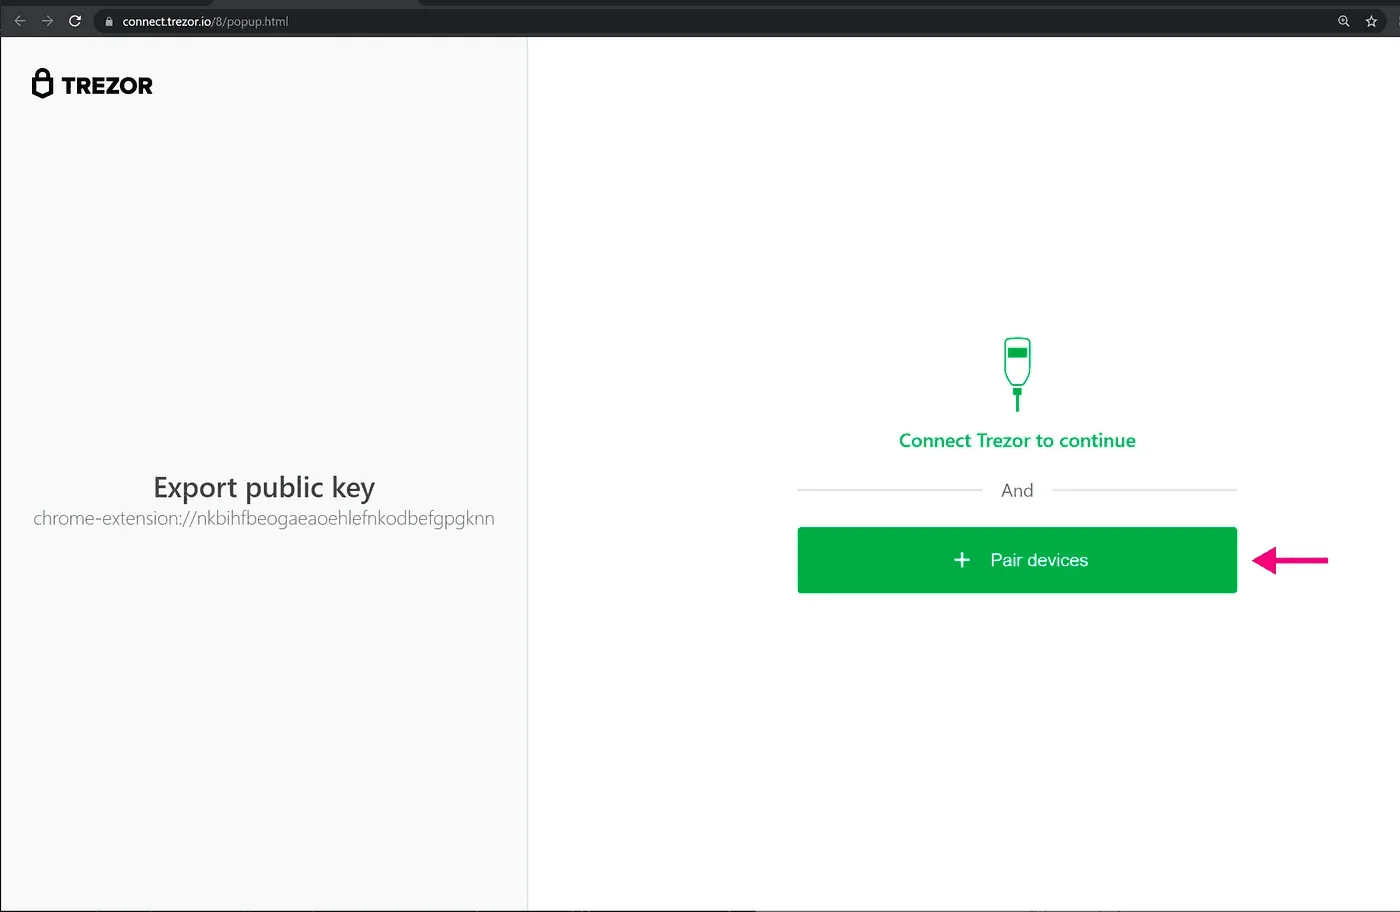The width and height of the screenshot is (1400, 912).
Task: Open page zoom via the magnifier icon
Action: pos(1344,20)
